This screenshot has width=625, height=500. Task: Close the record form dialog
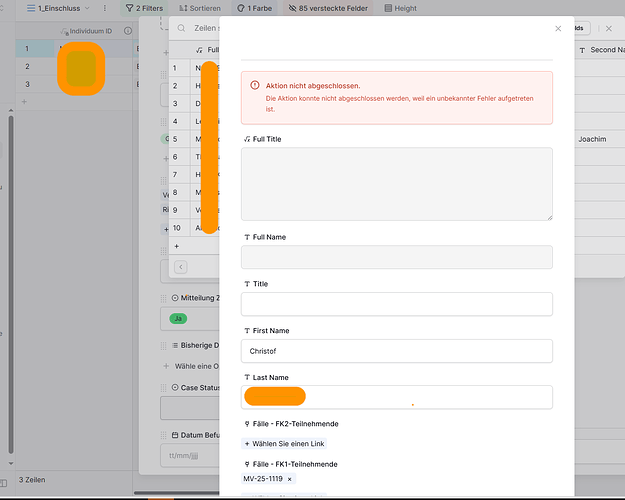click(558, 29)
